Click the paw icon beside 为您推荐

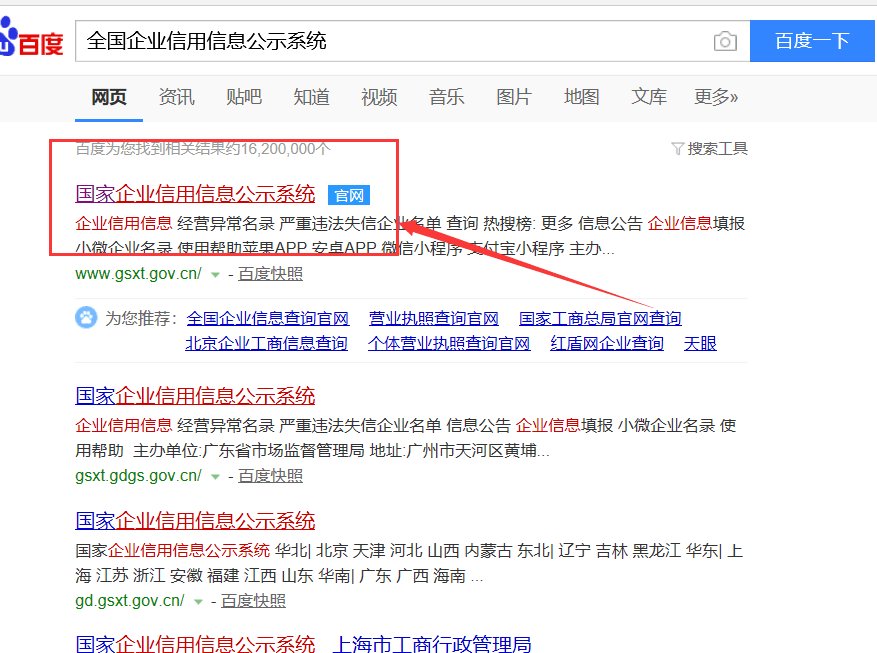tap(86, 318)
